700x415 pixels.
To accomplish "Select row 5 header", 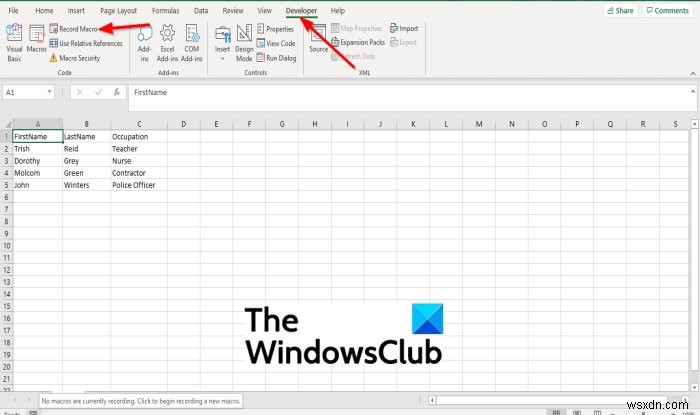I will (6, 185).
